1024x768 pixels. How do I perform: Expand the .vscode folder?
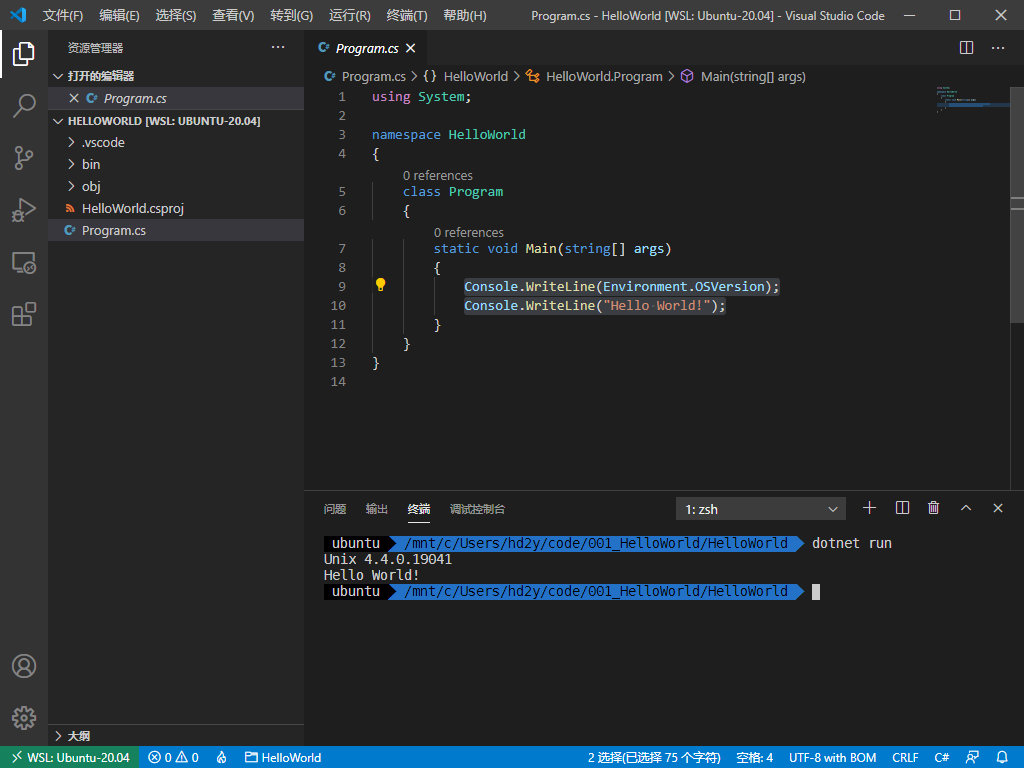[x=177, y=142]
